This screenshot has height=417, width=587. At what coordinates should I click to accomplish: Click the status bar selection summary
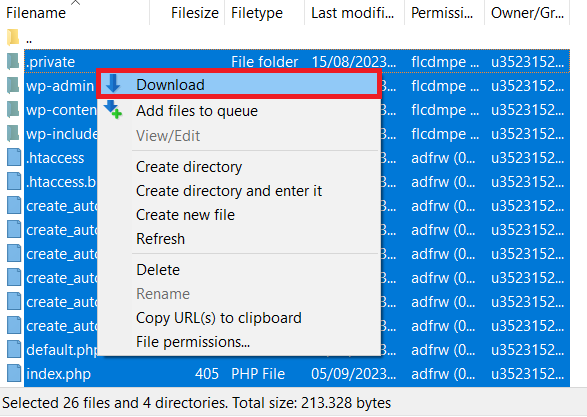tap(197, 403)
